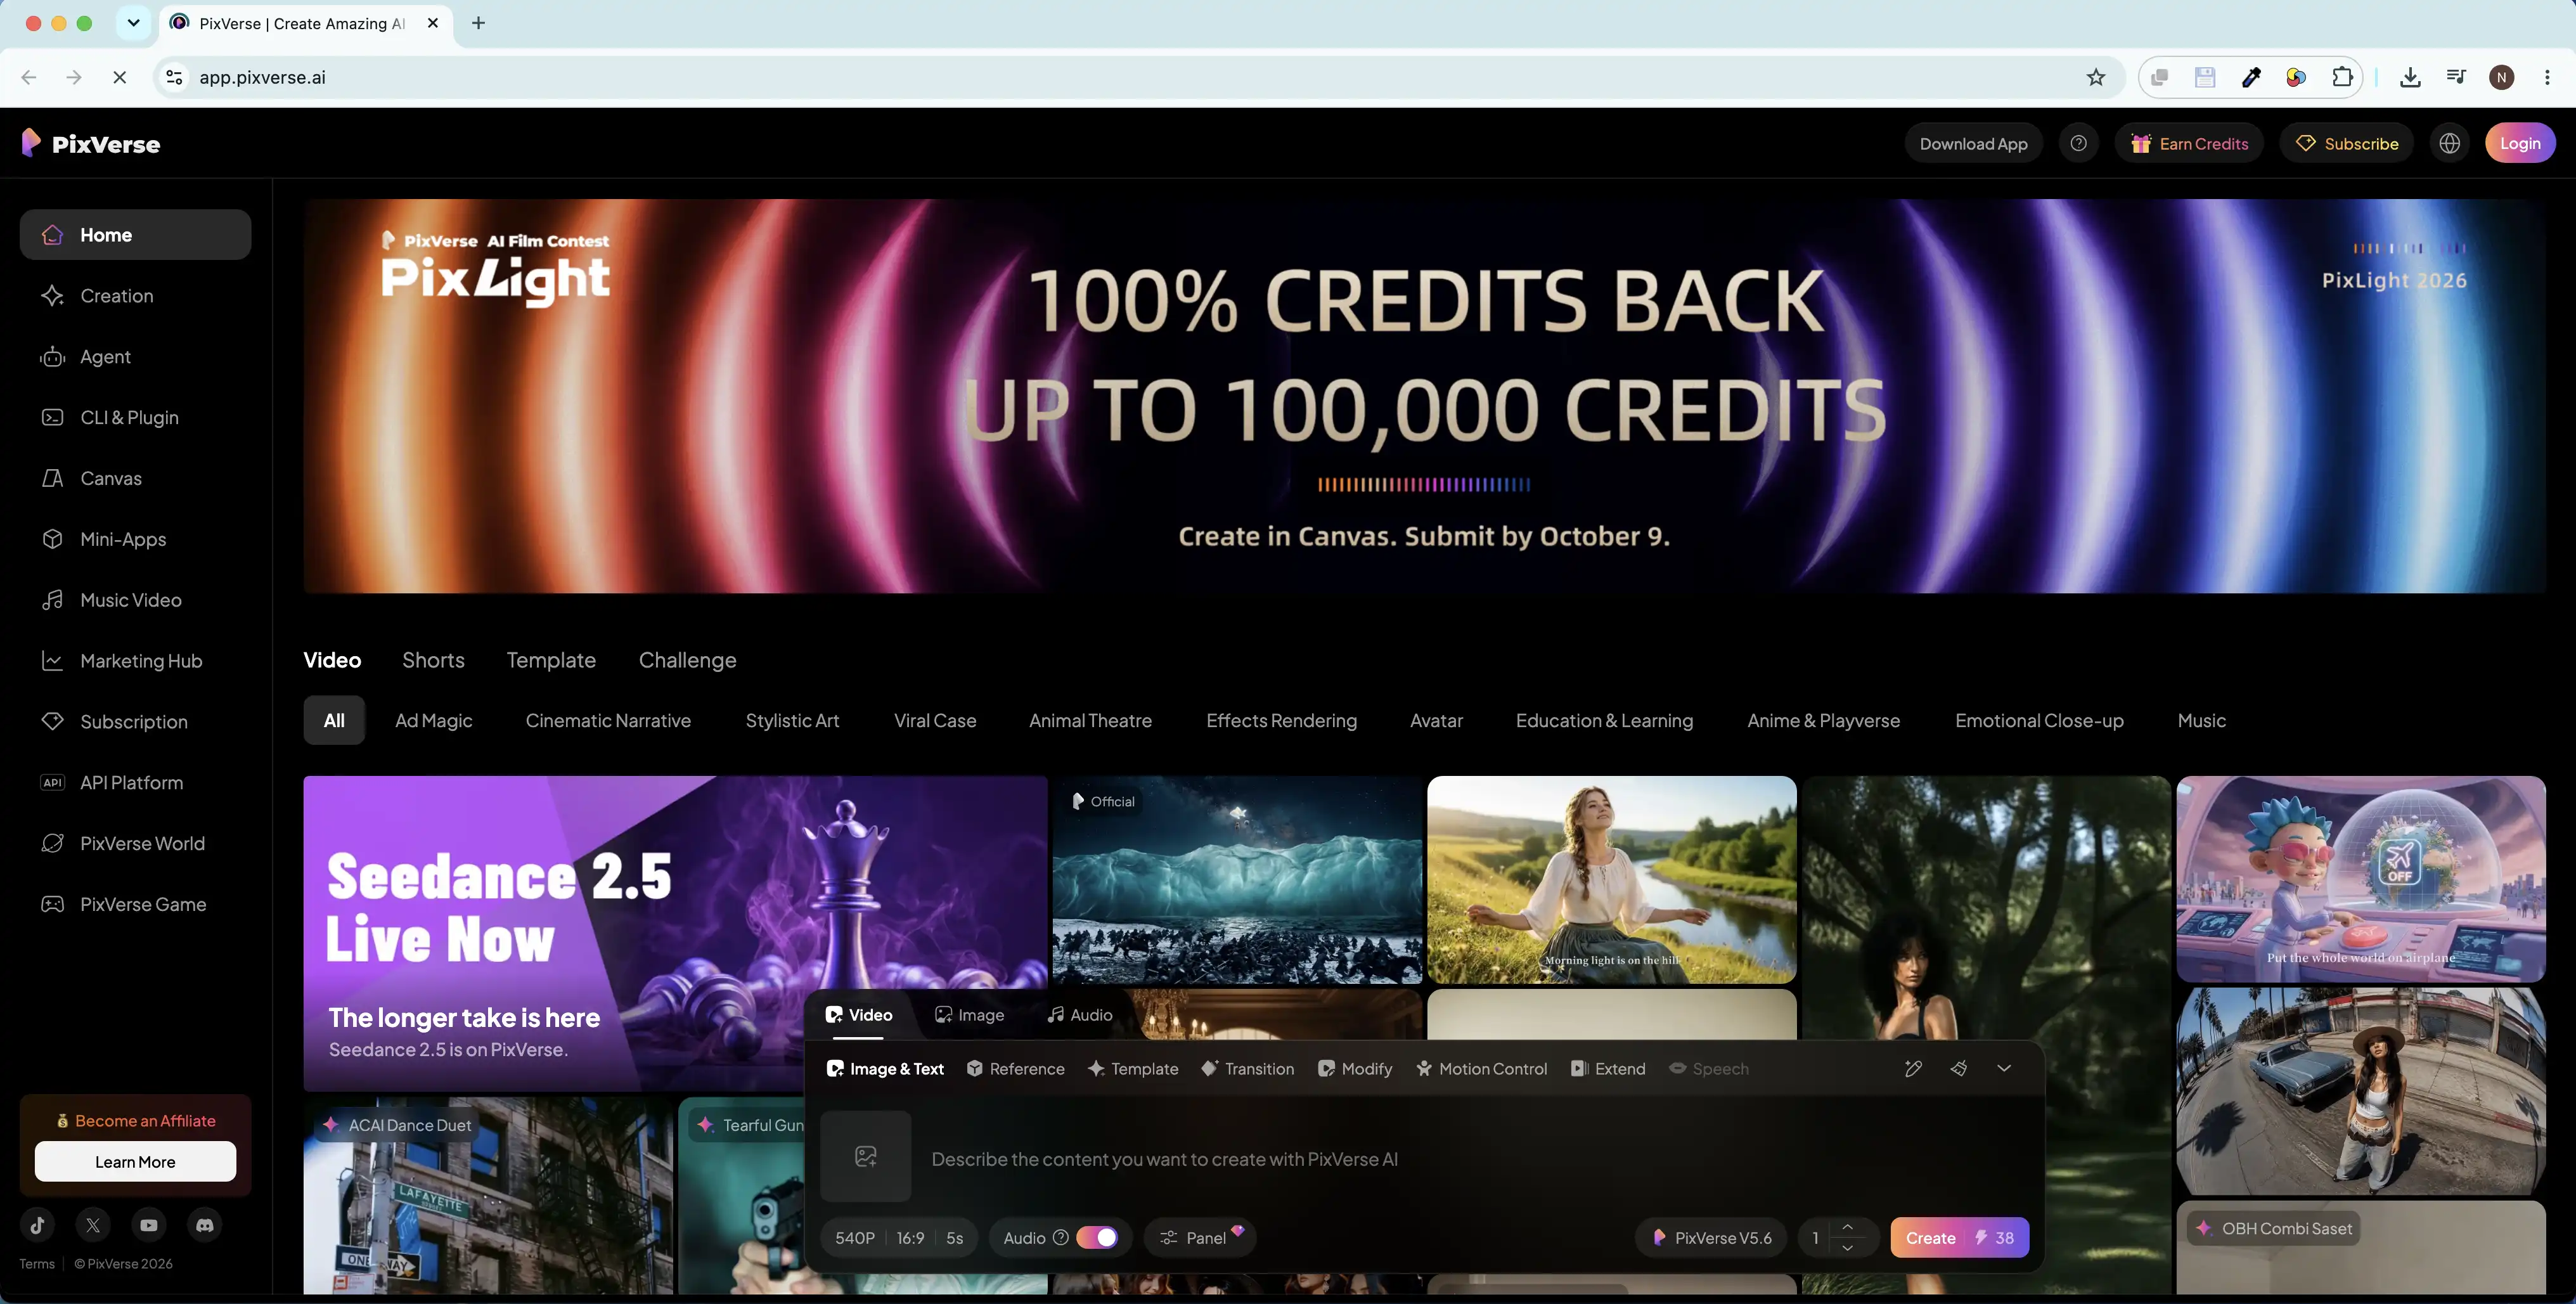
Task: Open the ACAI Dance Duet template thumbnail
Action: [488, 1195]
